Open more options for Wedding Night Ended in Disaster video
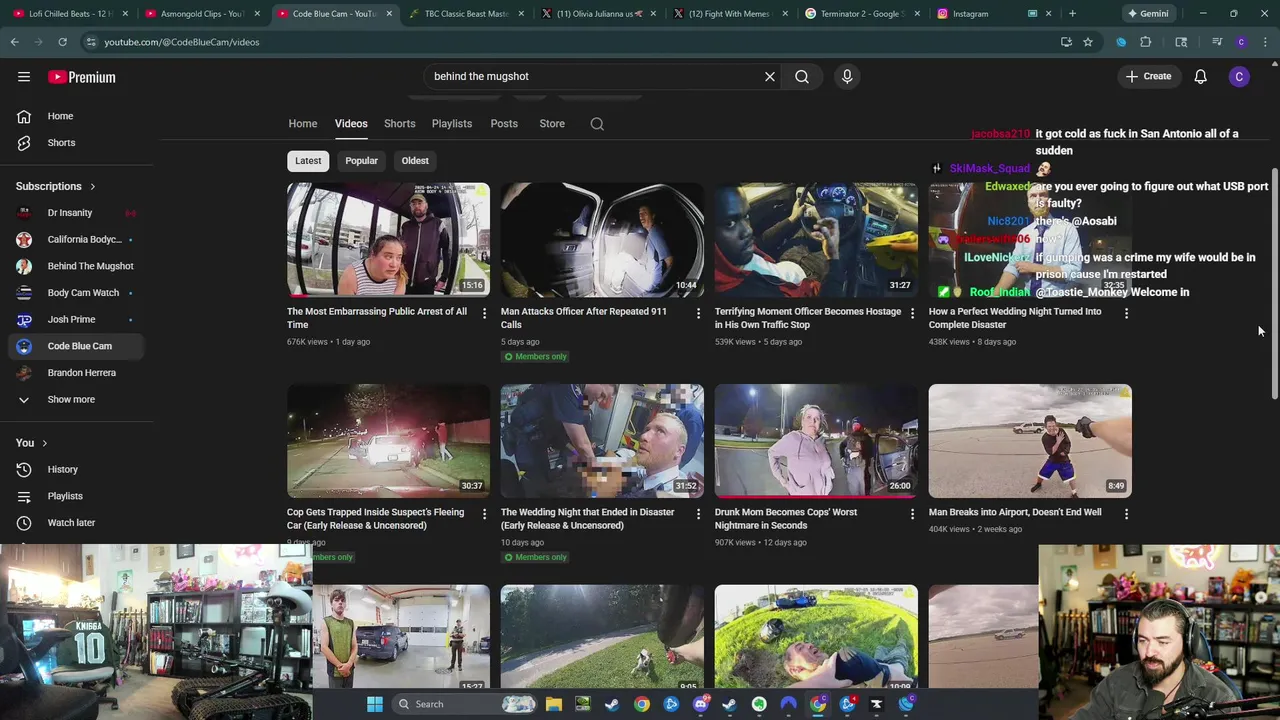 698,514
